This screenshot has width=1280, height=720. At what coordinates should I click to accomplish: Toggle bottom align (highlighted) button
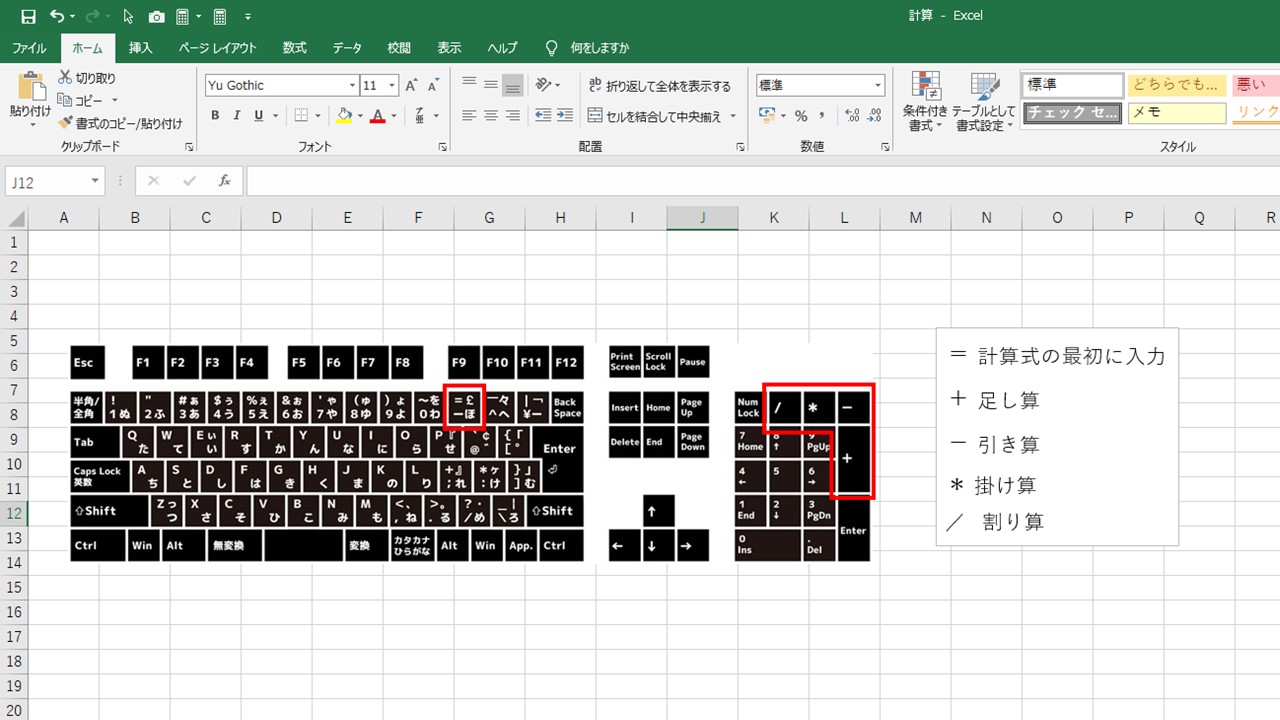coord(512,85)
